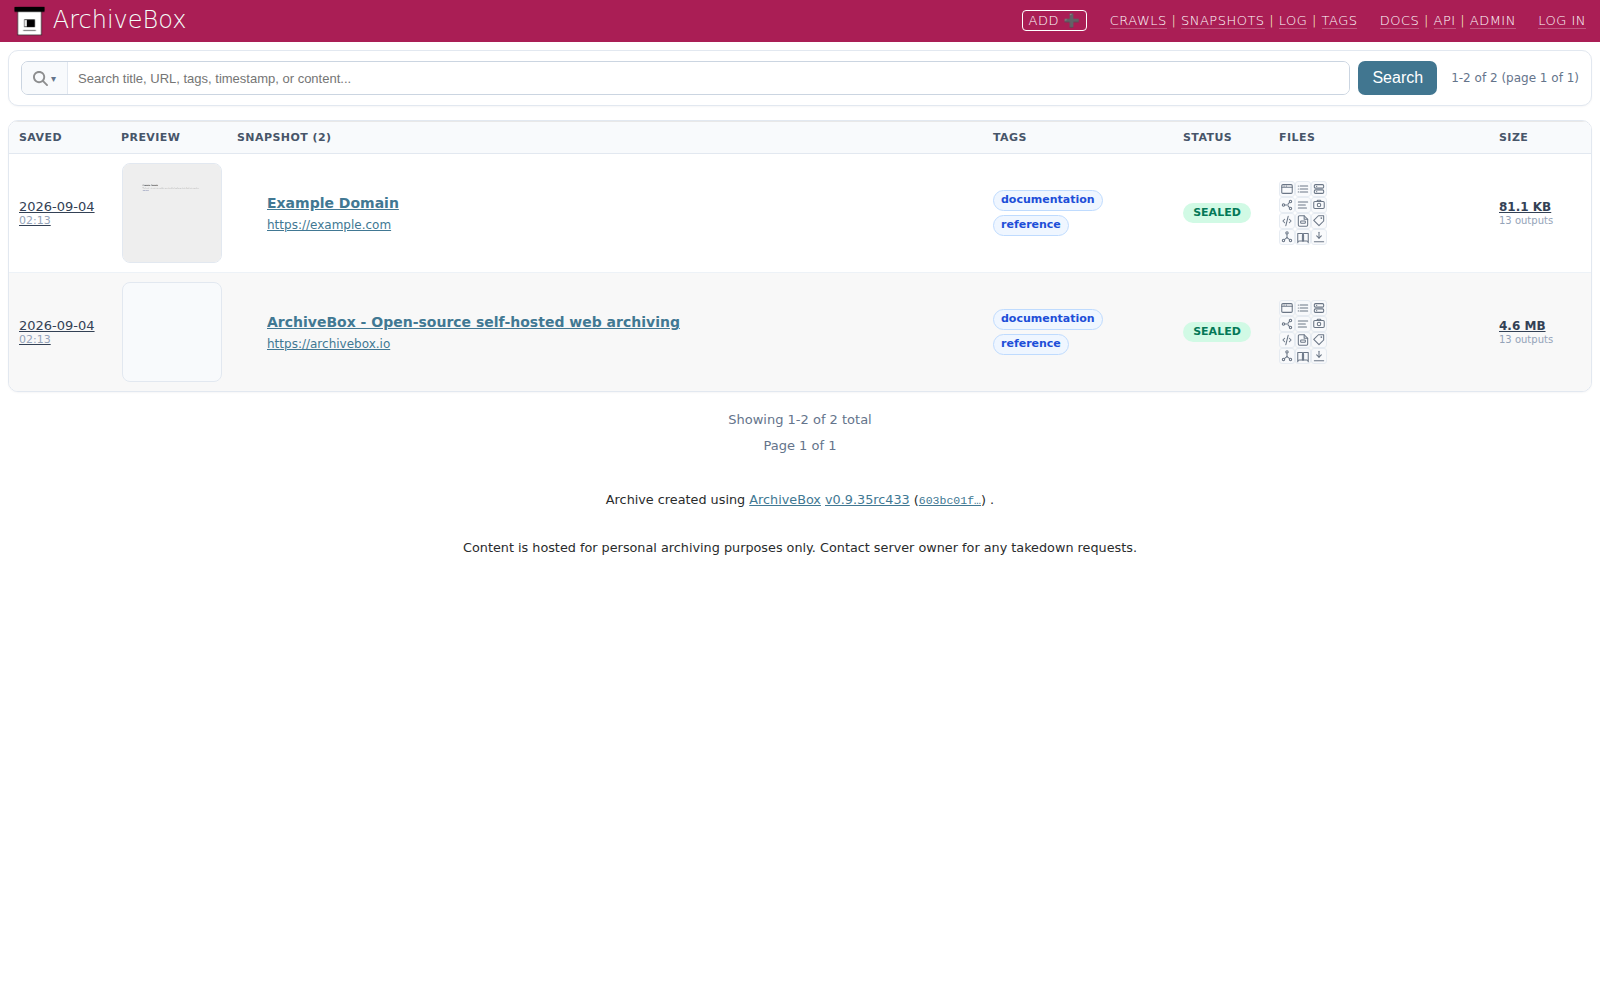
Task: Open tag-shaped output icon in Example Domain row
Action: coord(1319,221)
